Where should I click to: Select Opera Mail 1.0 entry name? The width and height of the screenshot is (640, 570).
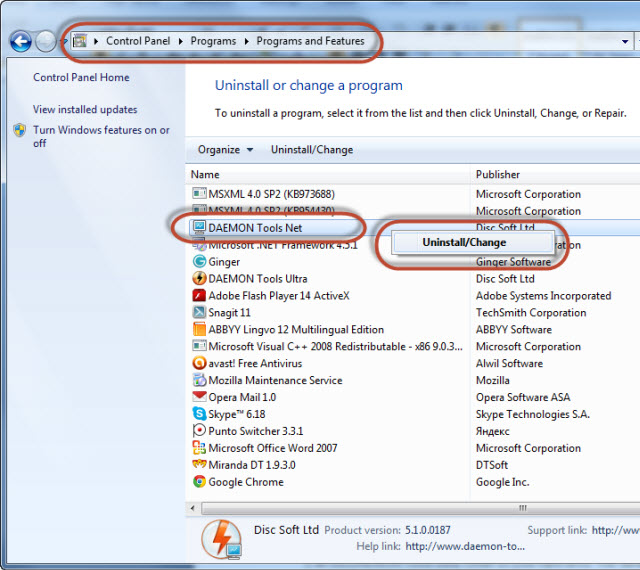click(242, 397)
